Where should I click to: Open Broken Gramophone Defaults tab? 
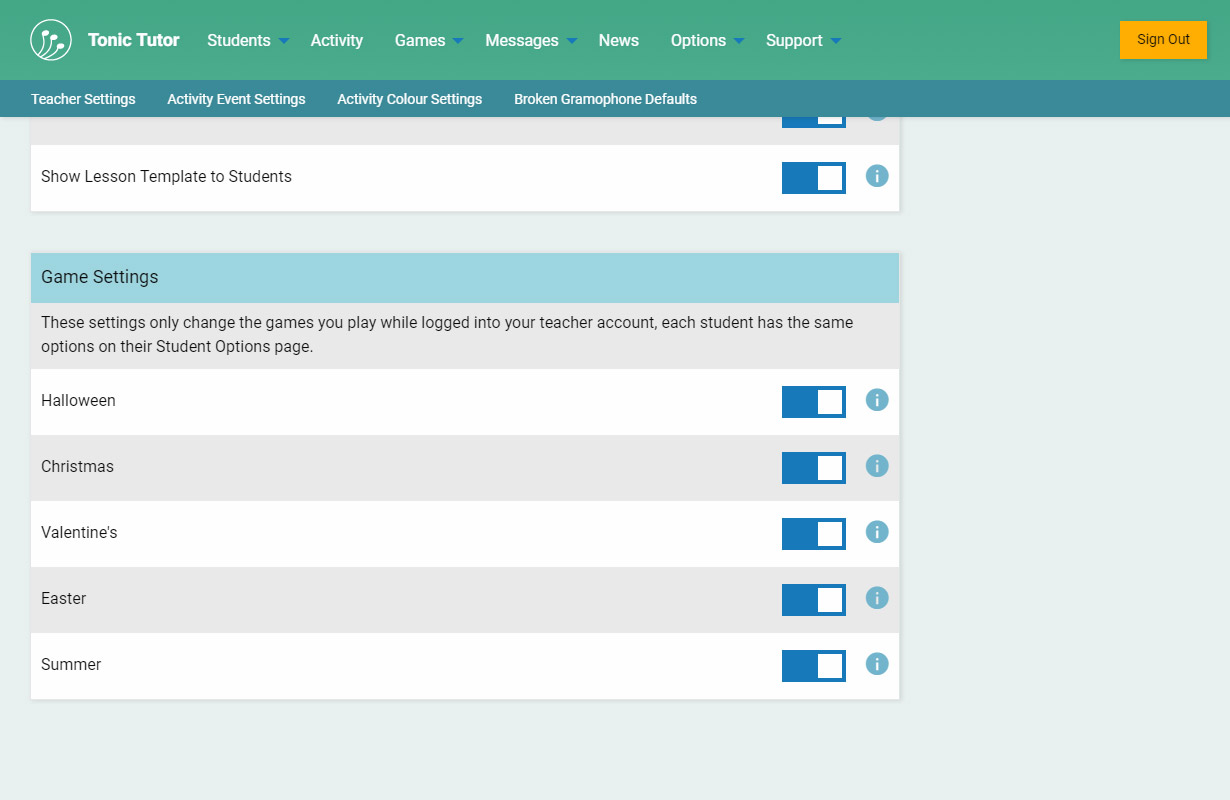click(605, 99)
